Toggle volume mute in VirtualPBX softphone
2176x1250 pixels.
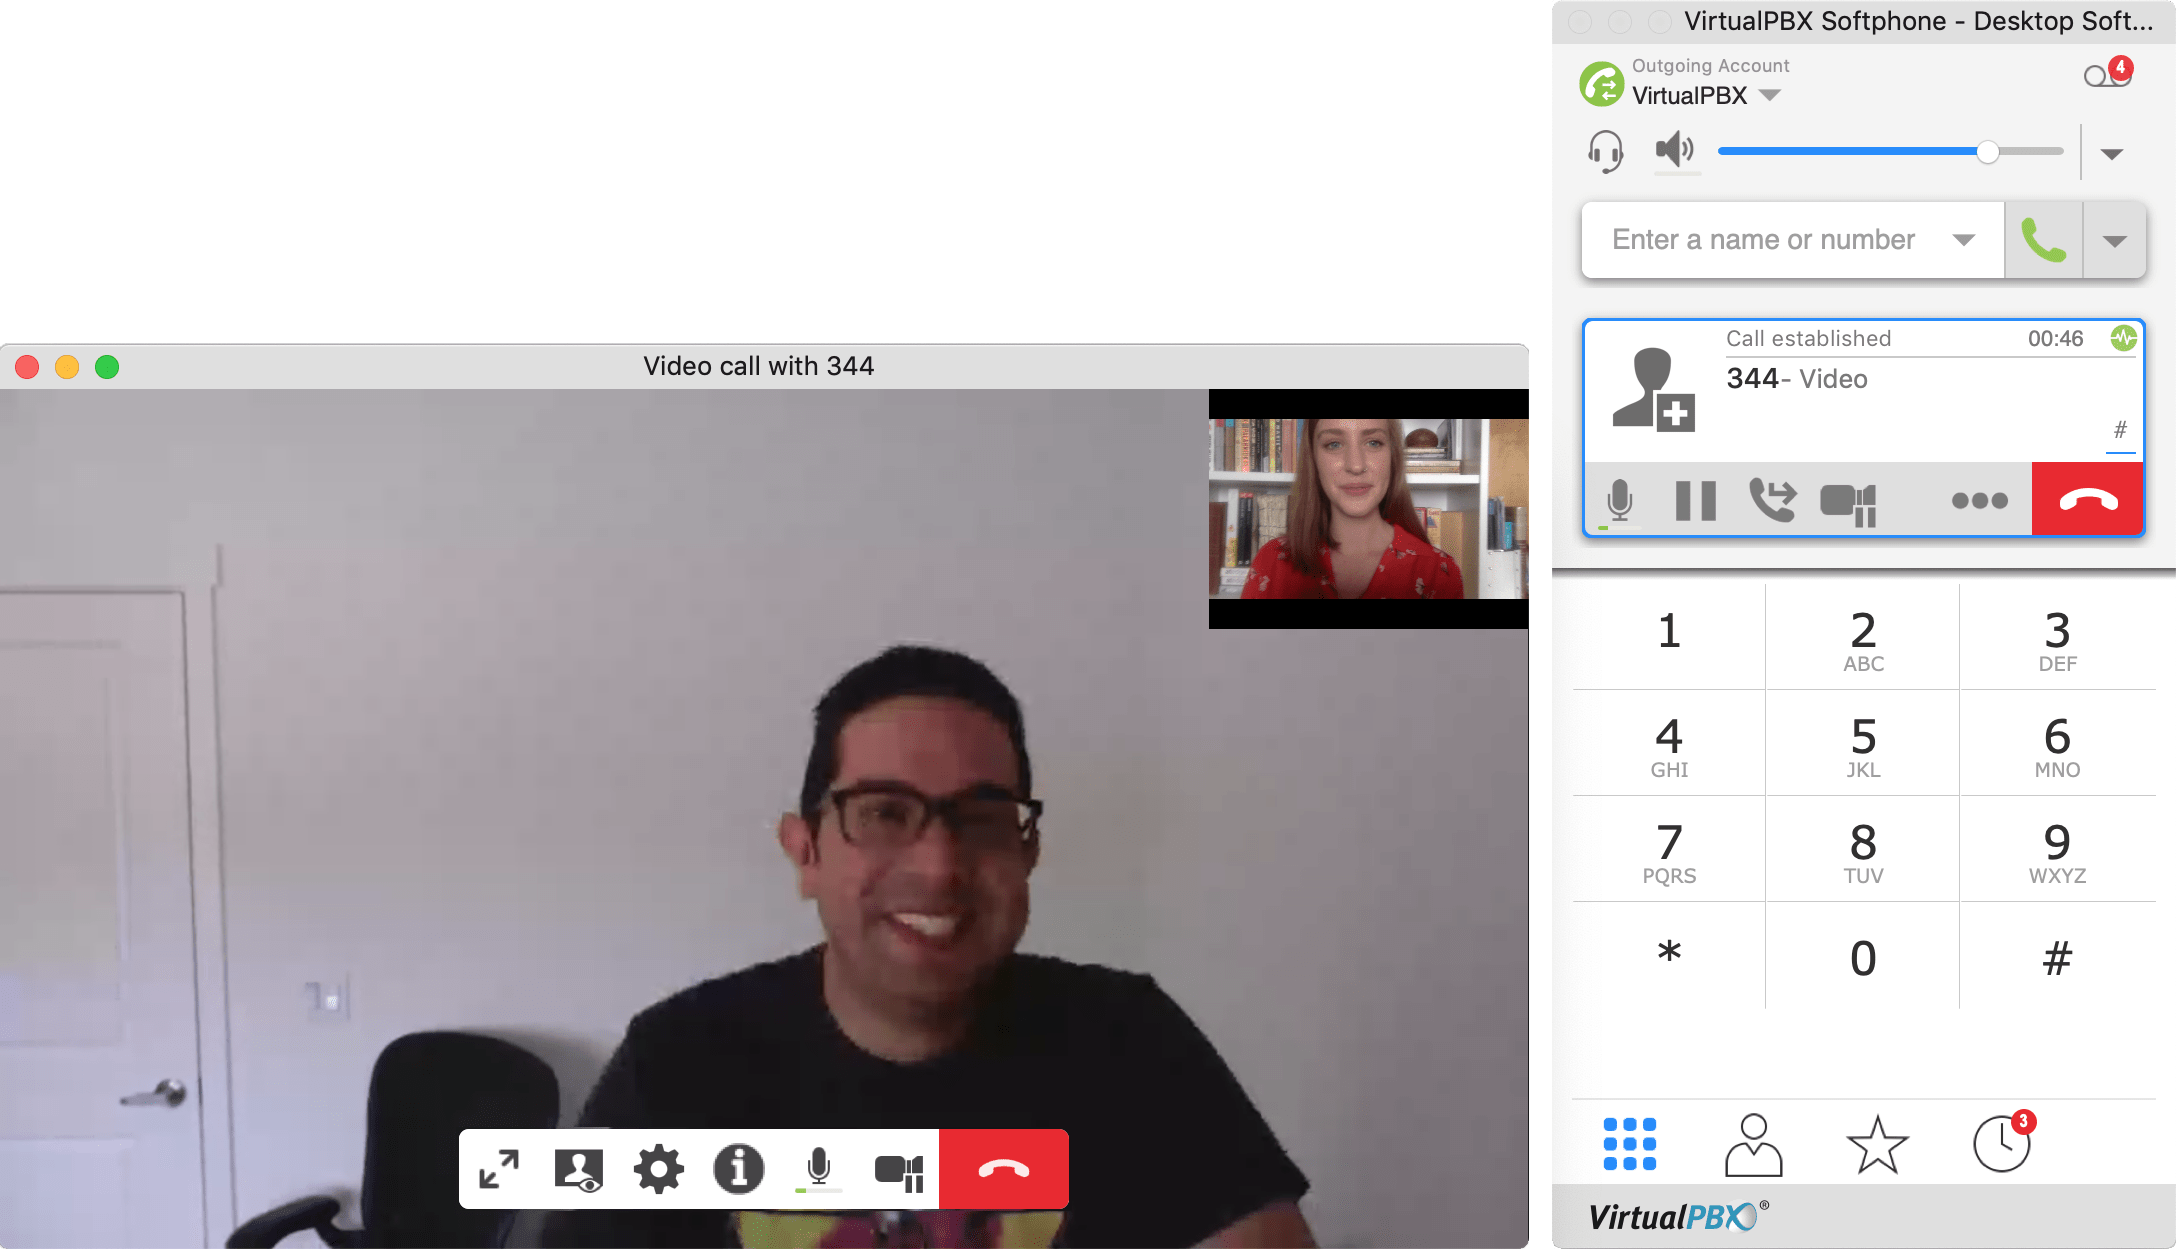coord(1677,151)
